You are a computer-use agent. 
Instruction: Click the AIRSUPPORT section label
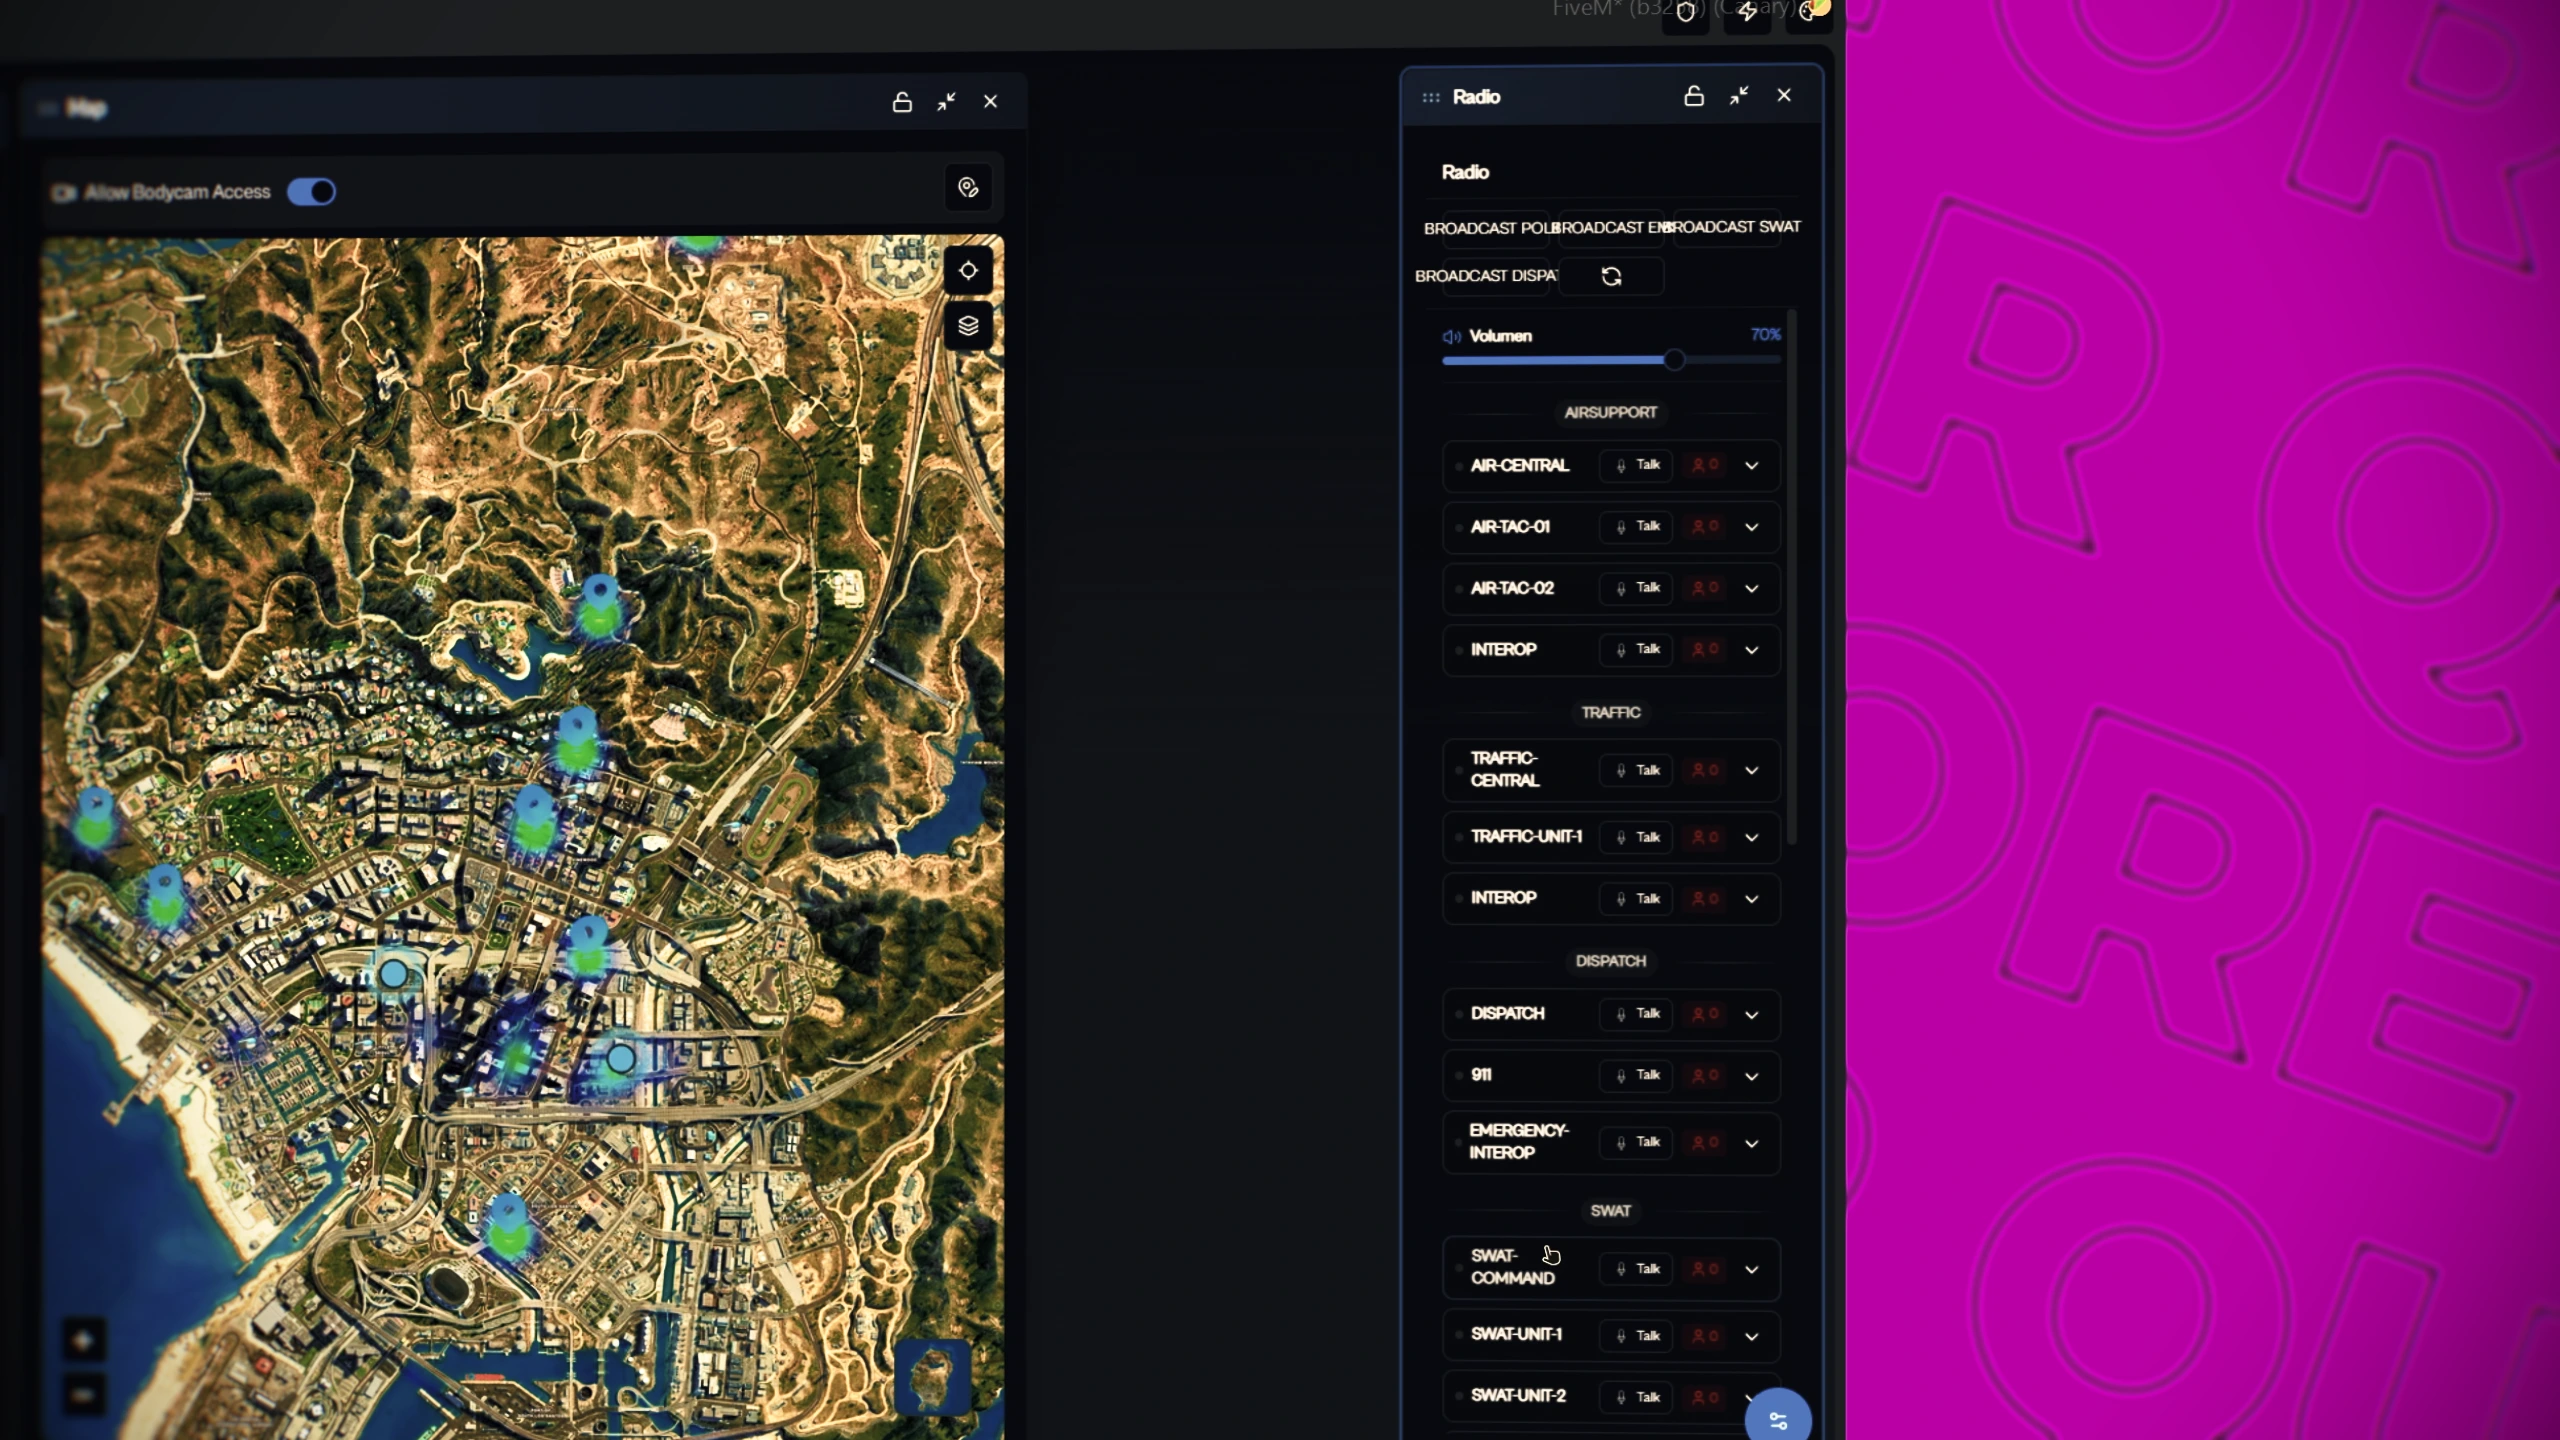pos(1611,413)
